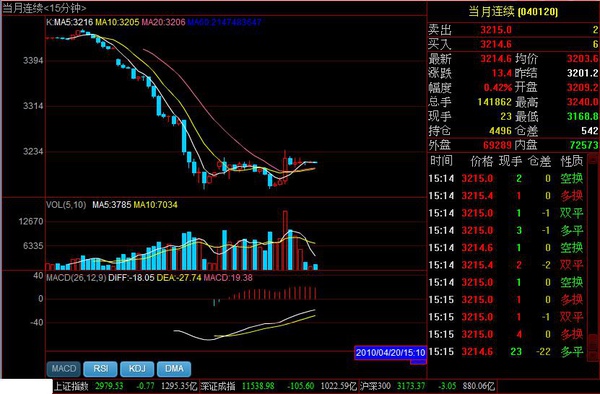This screenshot has width=600, height=394.
Task: Click the 6335 volume axis label
Action: click(33, 246)
